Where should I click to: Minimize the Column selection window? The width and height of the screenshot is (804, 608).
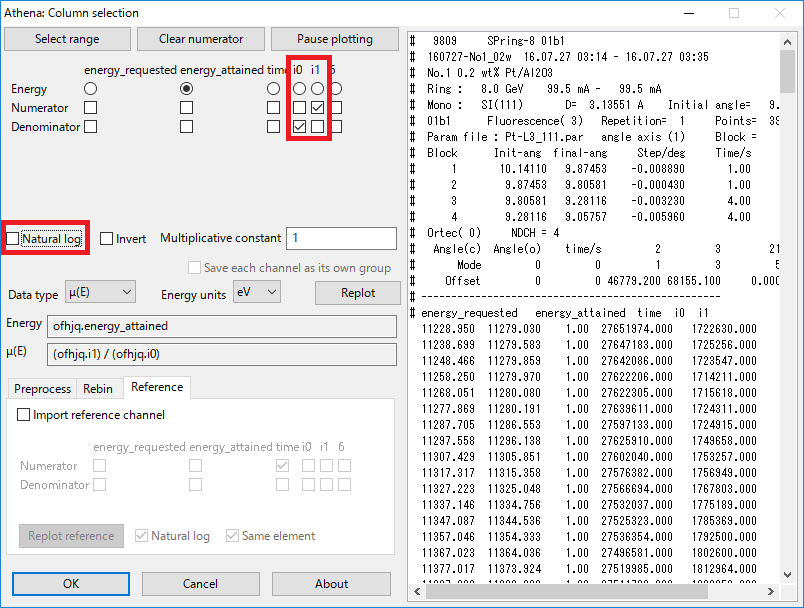pos(689,13)
